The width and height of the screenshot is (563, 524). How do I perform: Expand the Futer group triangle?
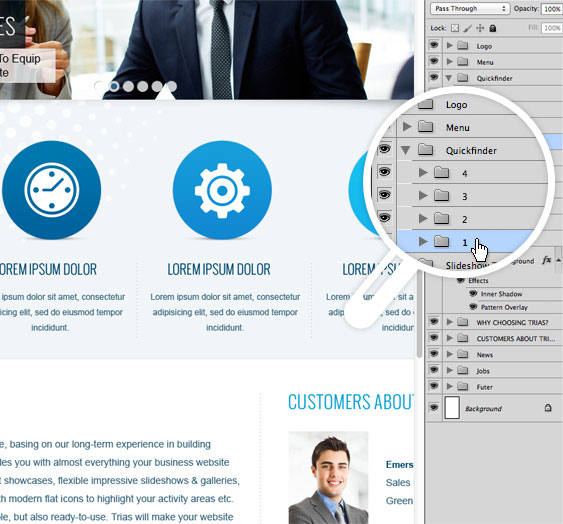tap(449, 386)
